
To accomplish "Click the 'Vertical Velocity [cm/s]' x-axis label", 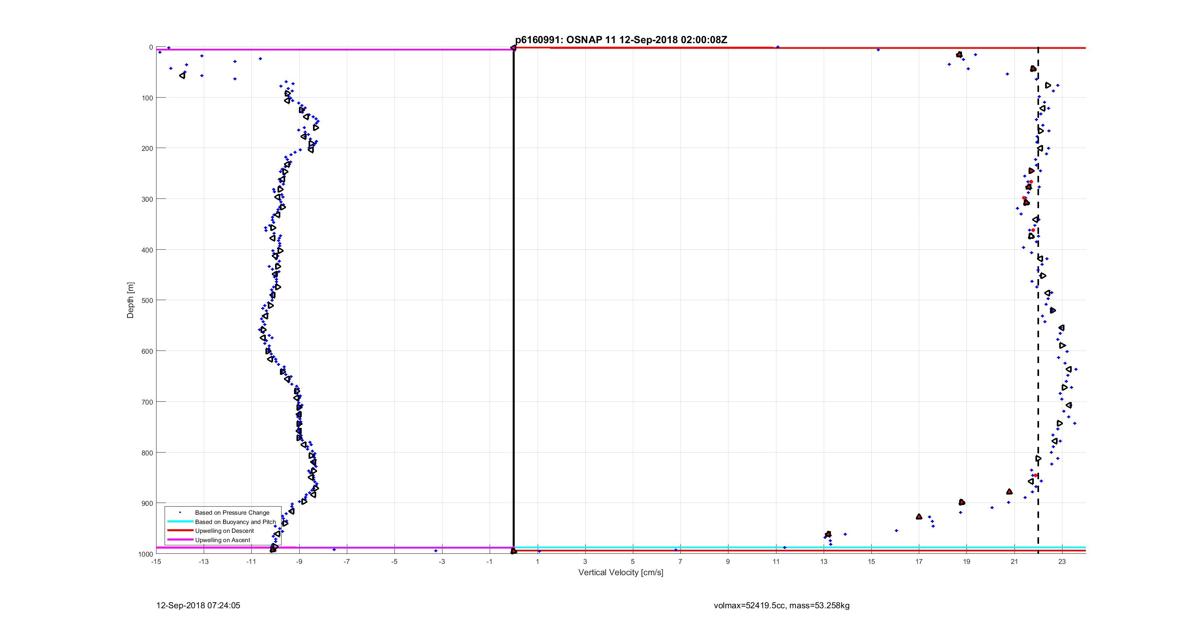I will [620, 573].
